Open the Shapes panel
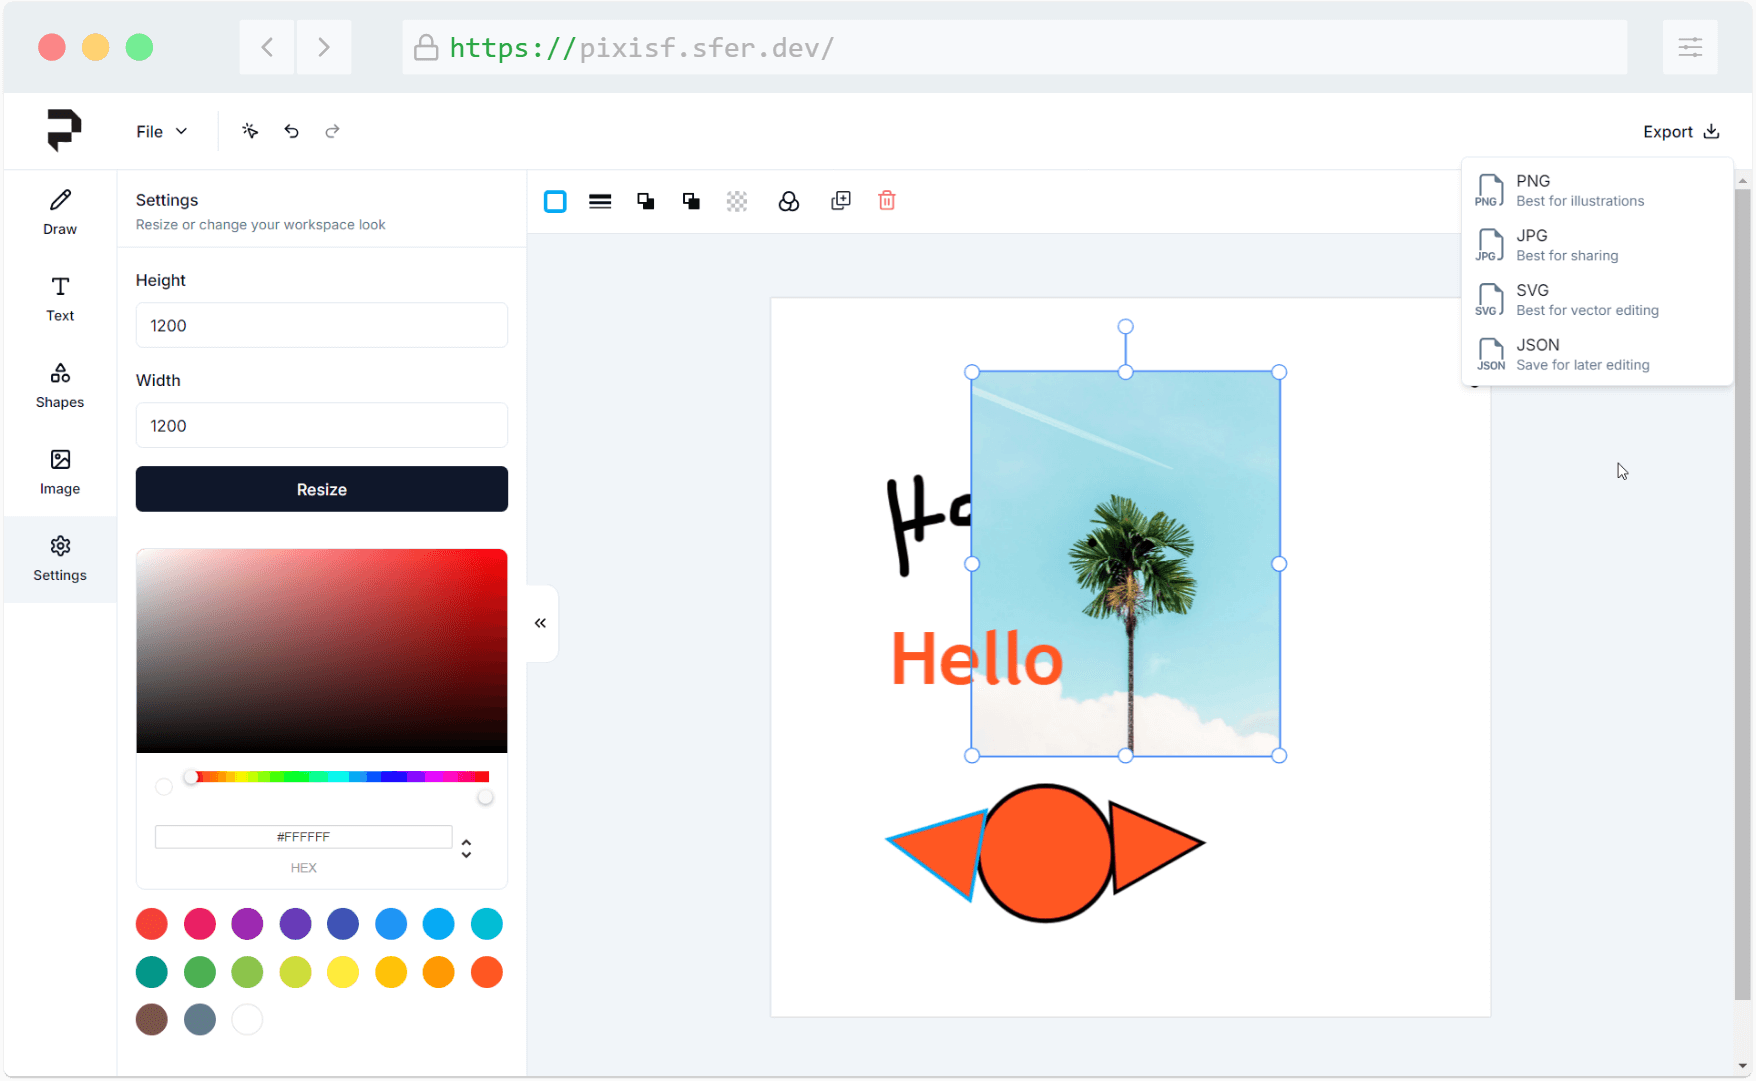 [60, 386]
